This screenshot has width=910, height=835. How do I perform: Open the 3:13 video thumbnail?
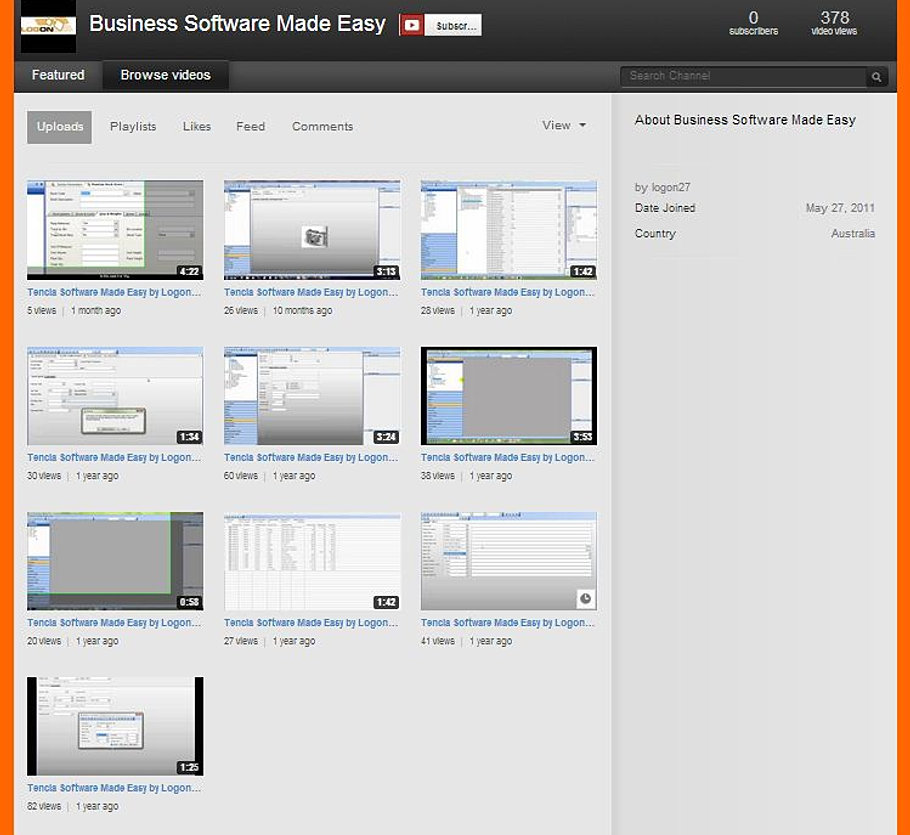pyautogui.click(x=312, y=230)
